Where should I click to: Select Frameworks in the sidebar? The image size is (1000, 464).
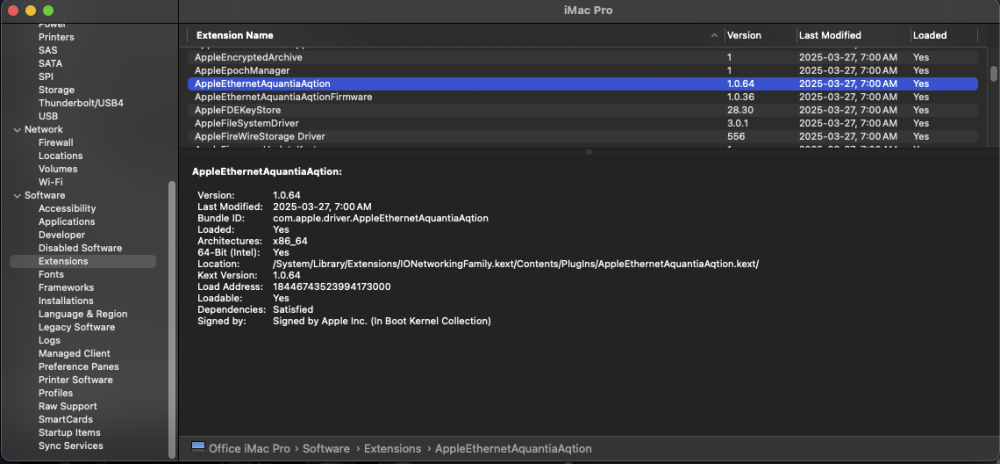point(66,287)
